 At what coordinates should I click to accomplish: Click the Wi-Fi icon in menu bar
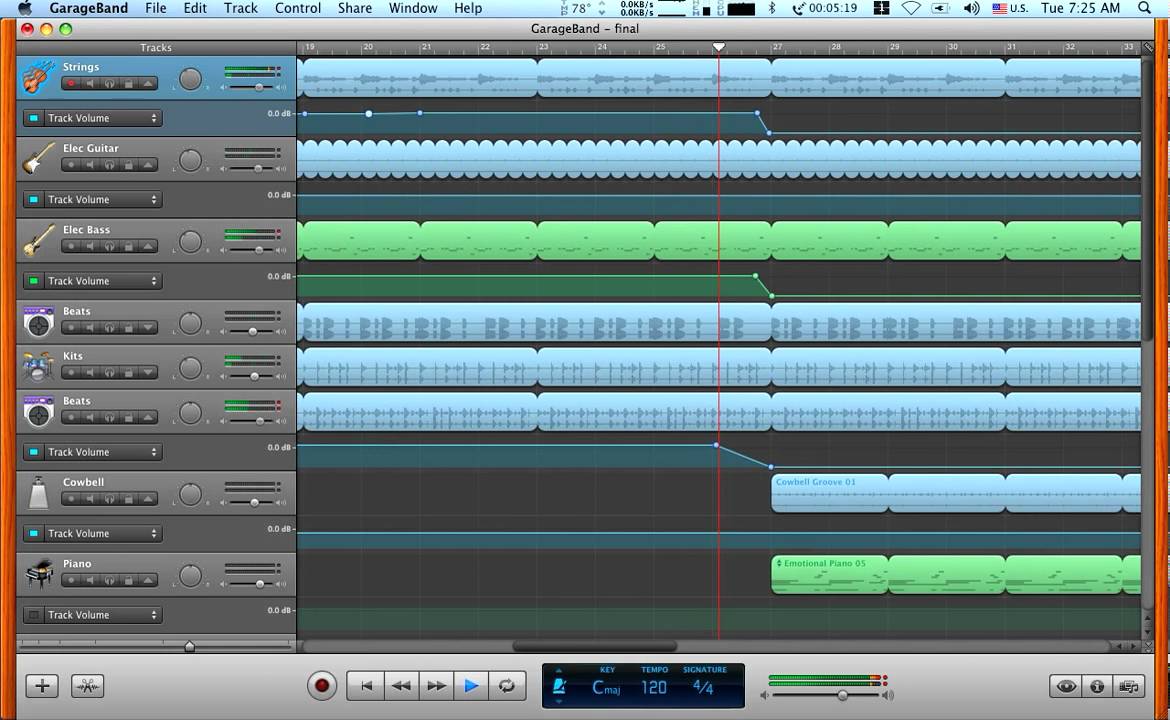[x=910, y=8]
